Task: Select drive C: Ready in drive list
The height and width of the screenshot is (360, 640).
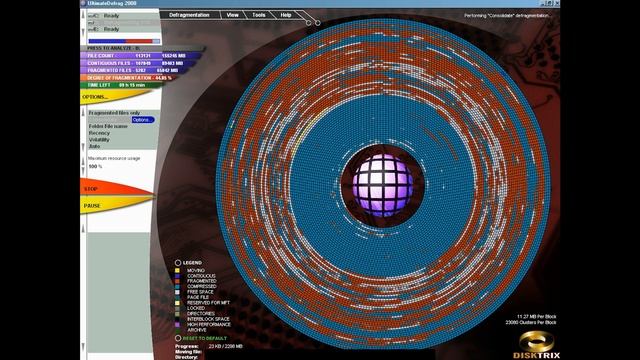Action: (123, 16)
